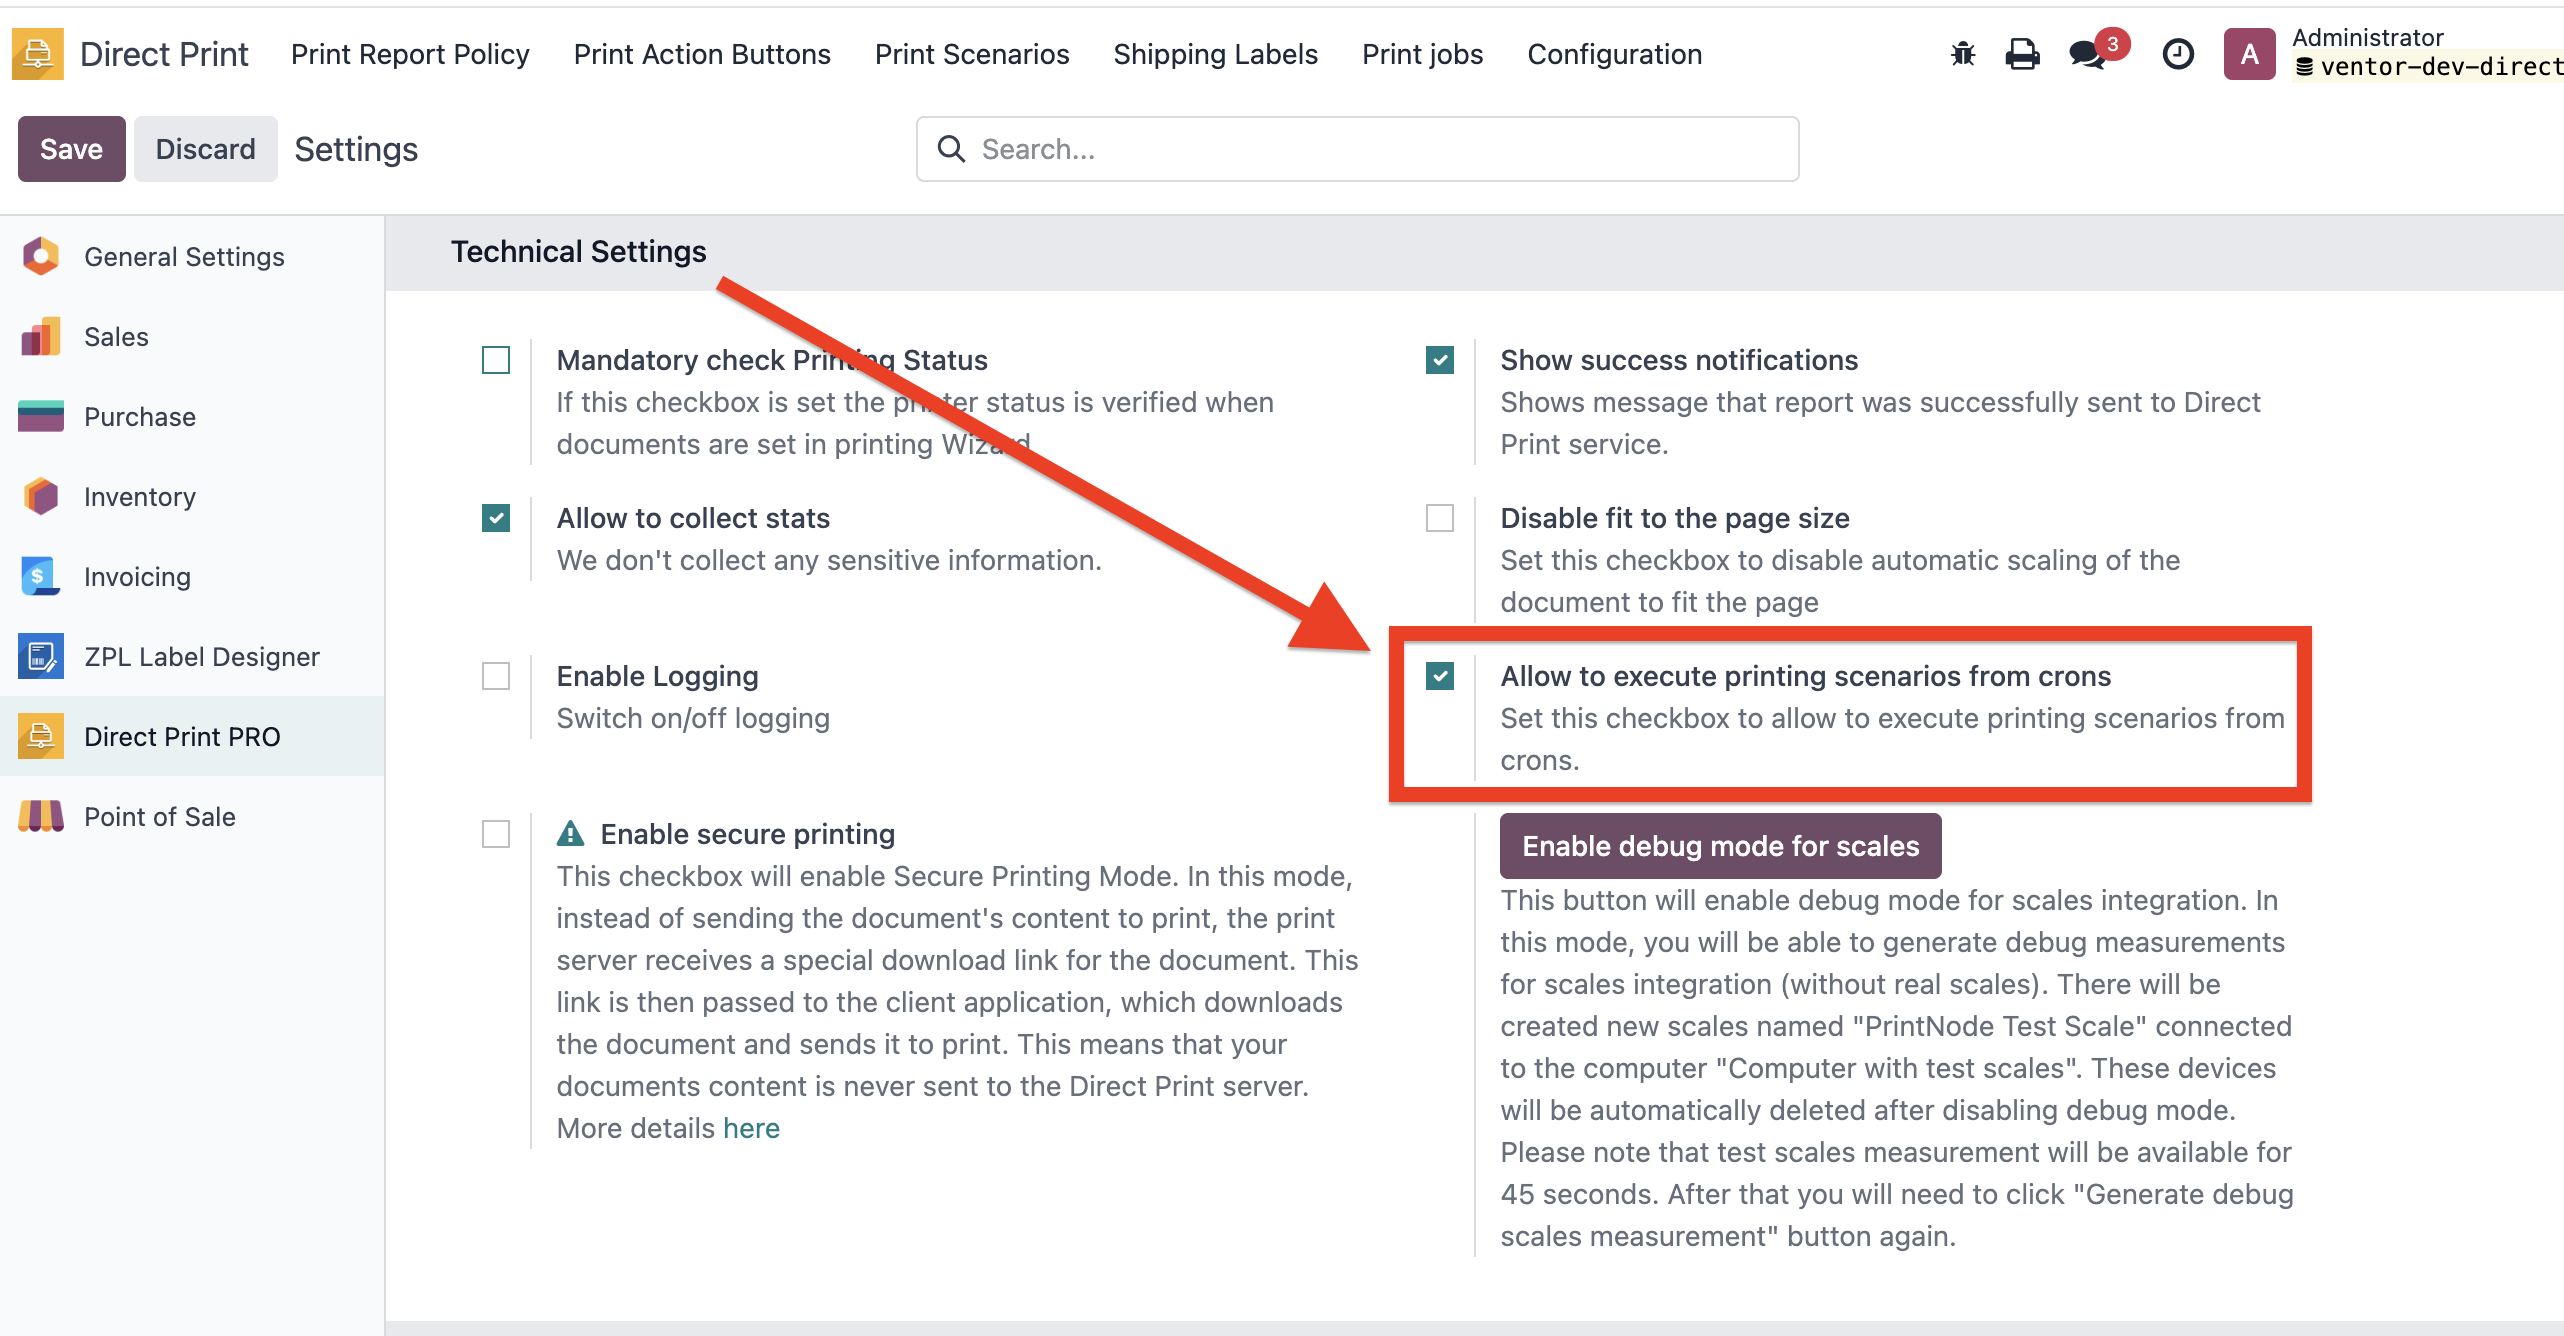The height and width of the screenshot is (1336, 2564).
Task: Tick Disable fit to the page size checkbox
Action: 1440,518
